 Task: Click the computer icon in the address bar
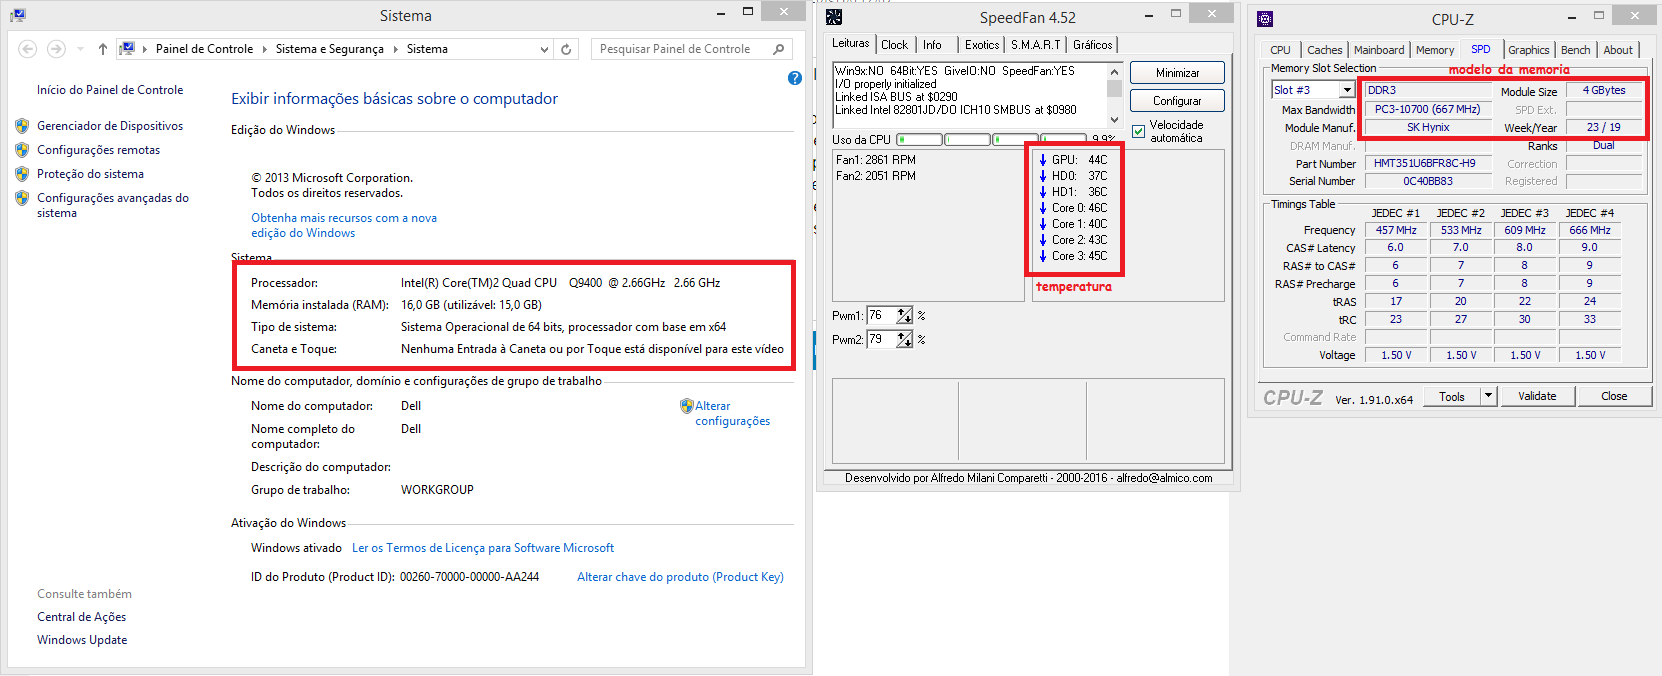pyautogui.click(x=127, y=49)
